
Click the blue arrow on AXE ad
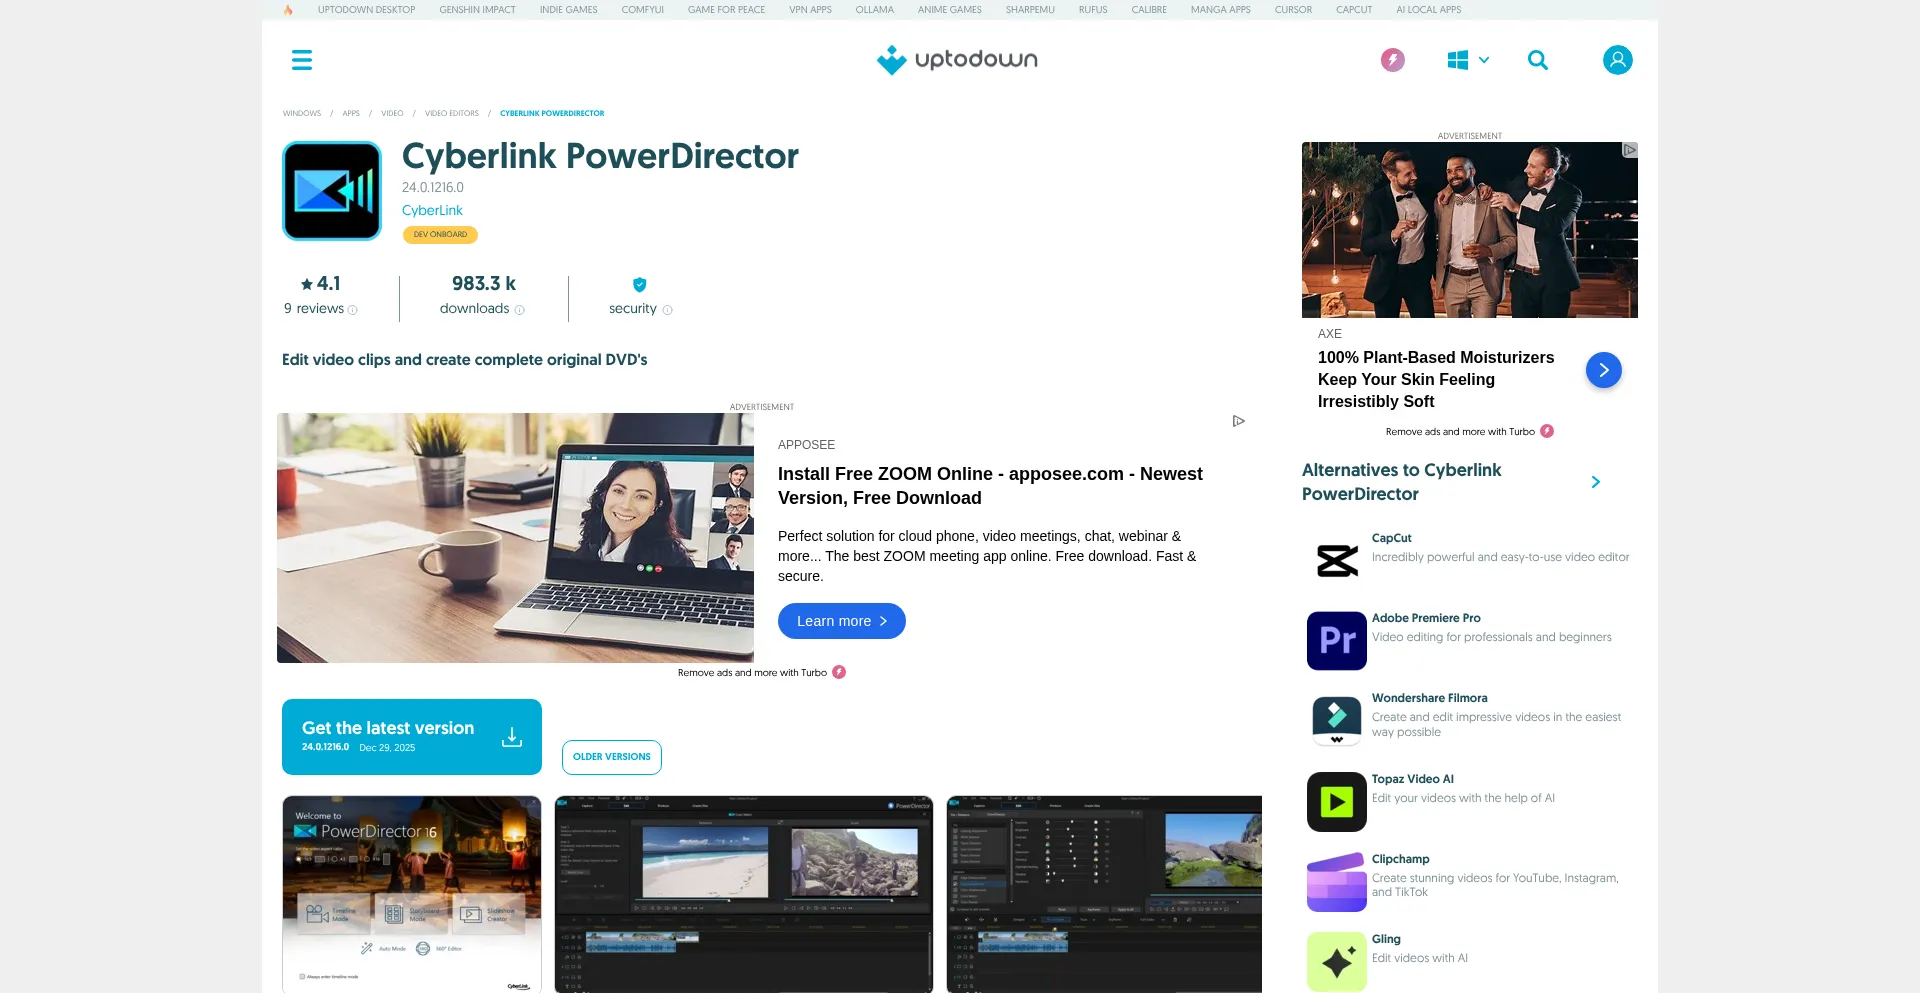click(1604, 370)
